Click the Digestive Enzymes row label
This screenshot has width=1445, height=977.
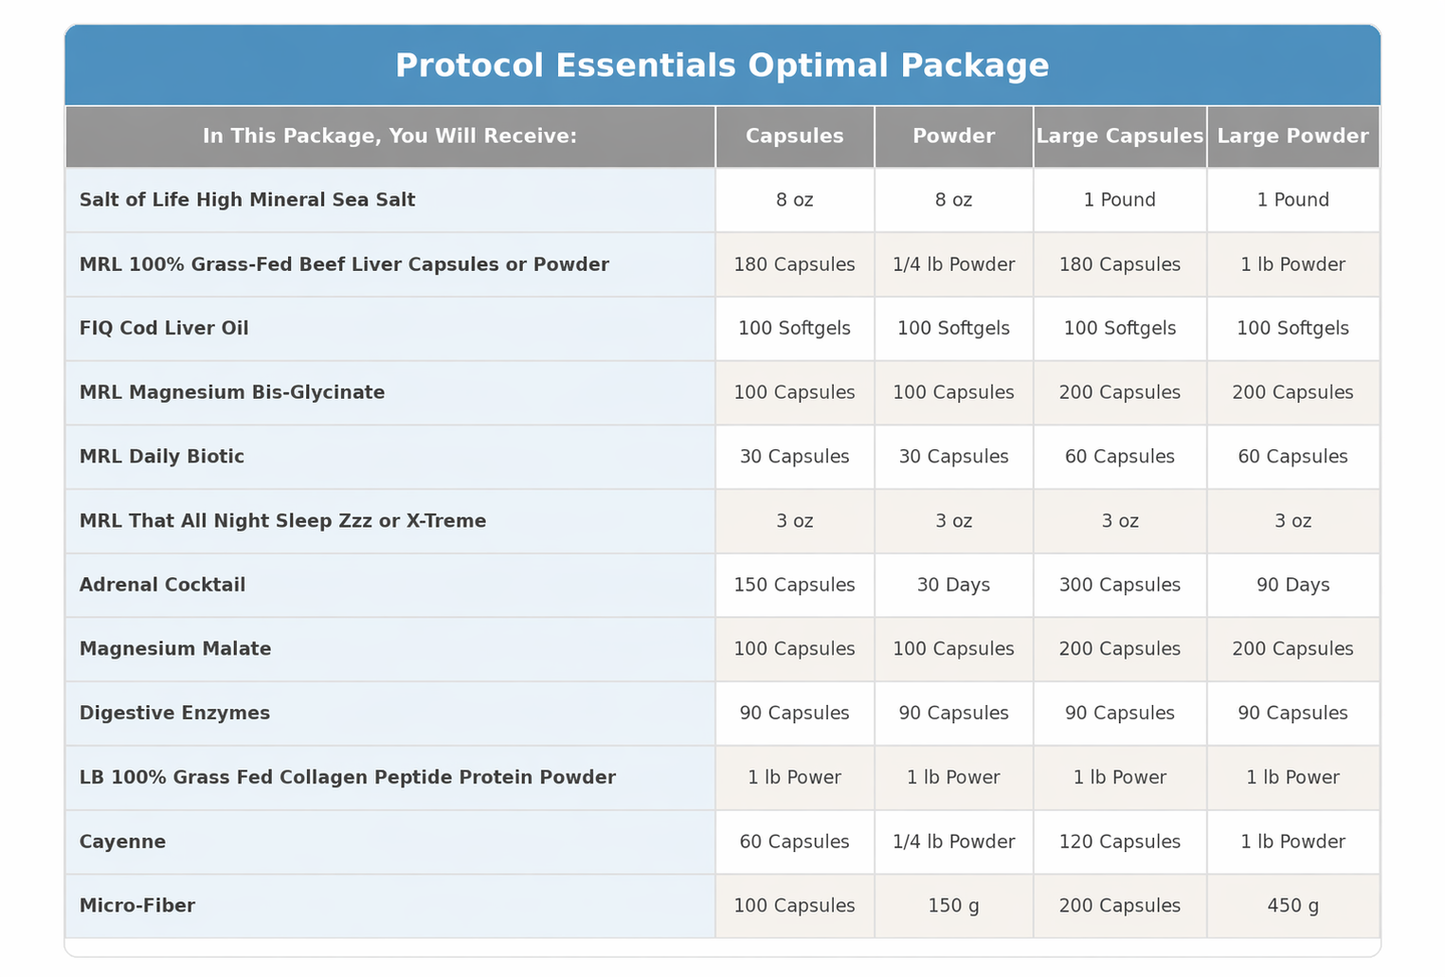(175, 713)
